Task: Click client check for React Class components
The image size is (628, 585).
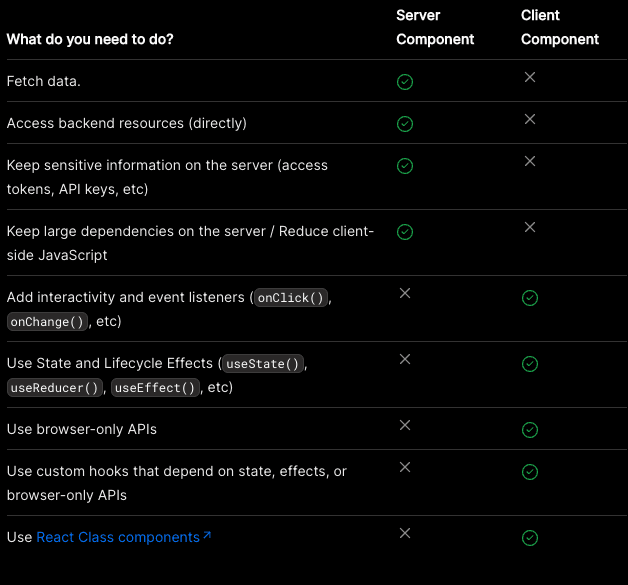Action: pos(530,538)
